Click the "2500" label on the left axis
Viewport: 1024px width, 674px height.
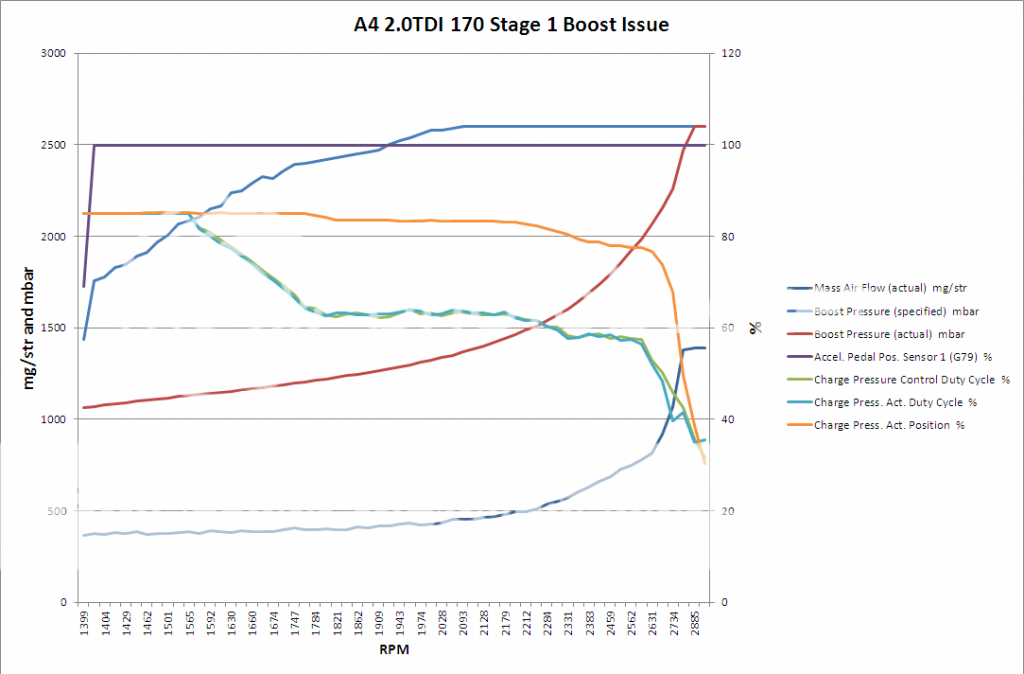54,145
